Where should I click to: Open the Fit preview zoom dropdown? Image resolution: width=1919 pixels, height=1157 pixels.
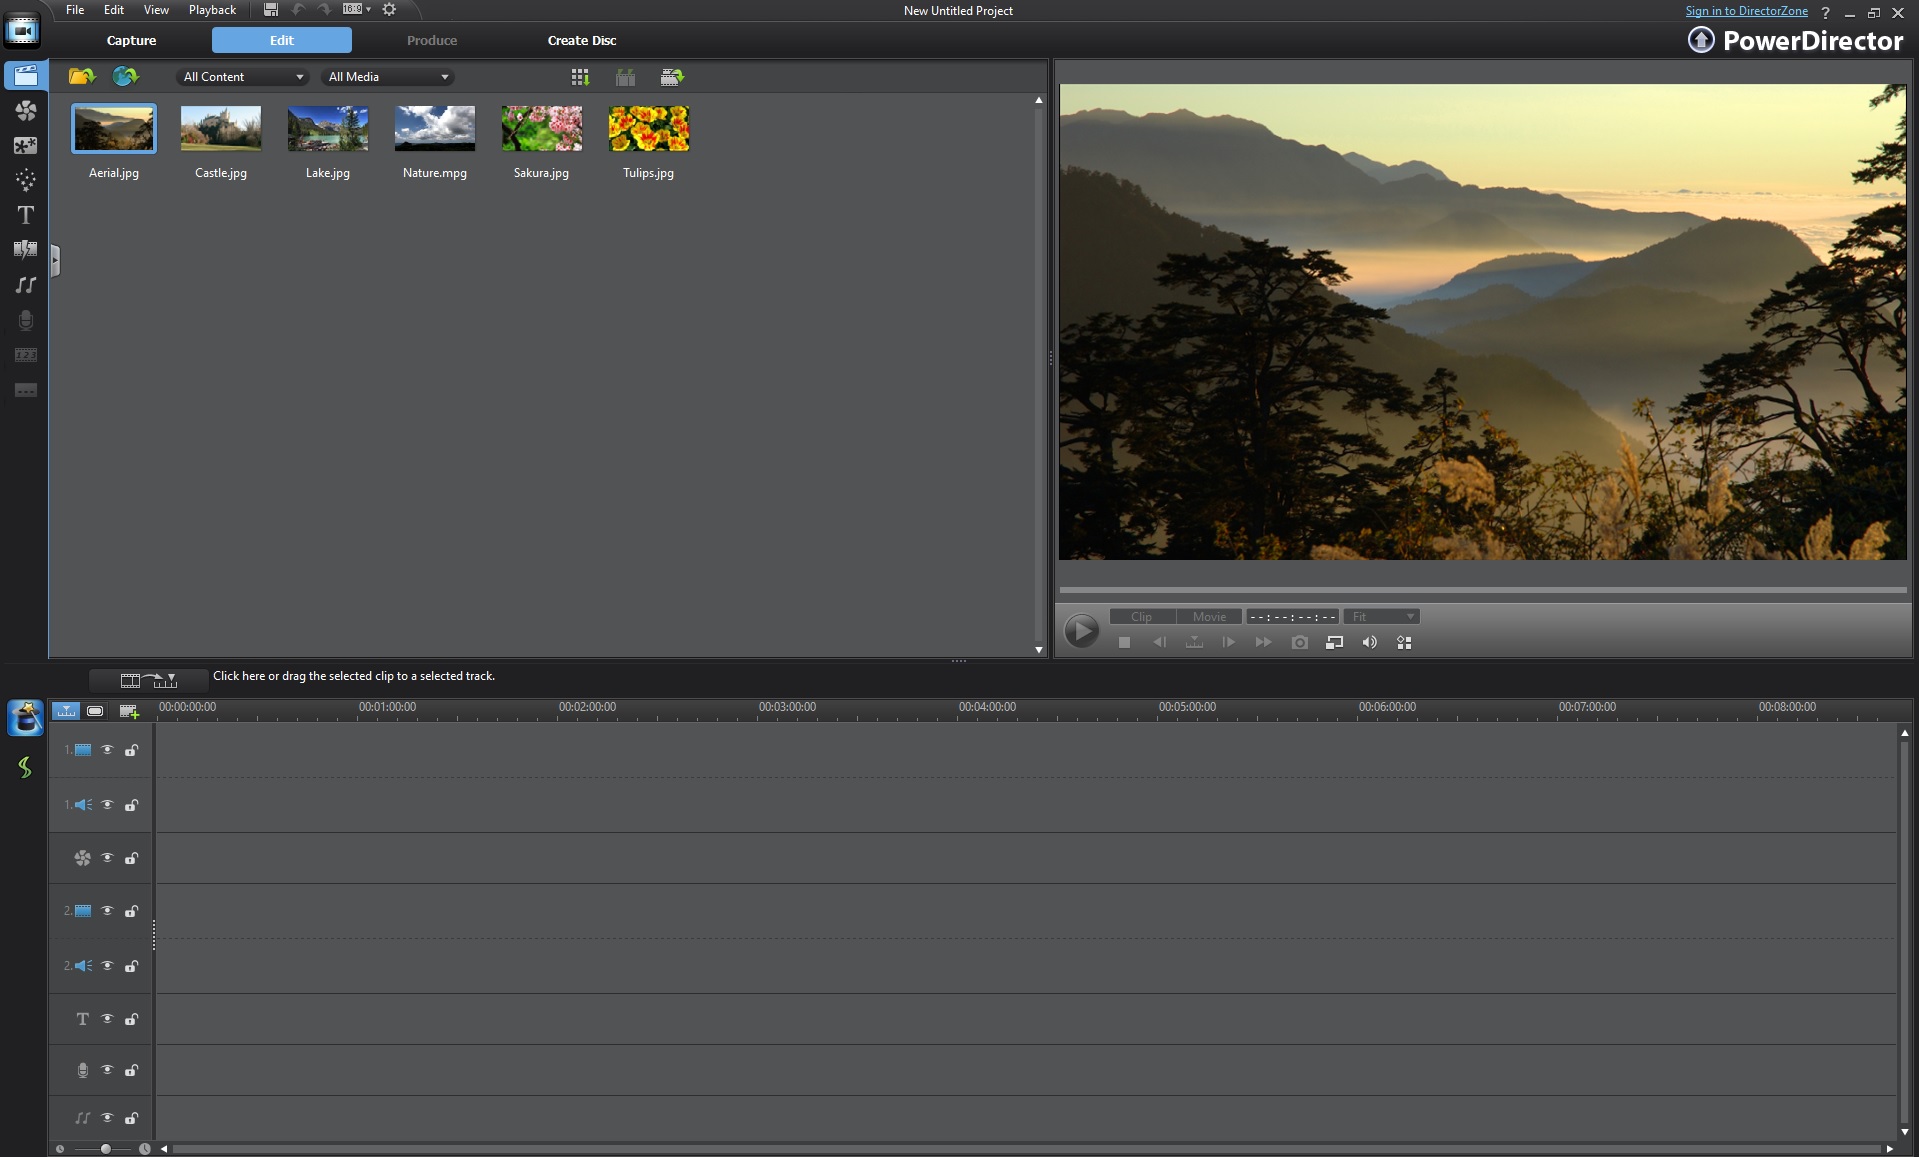point(1382,617)
